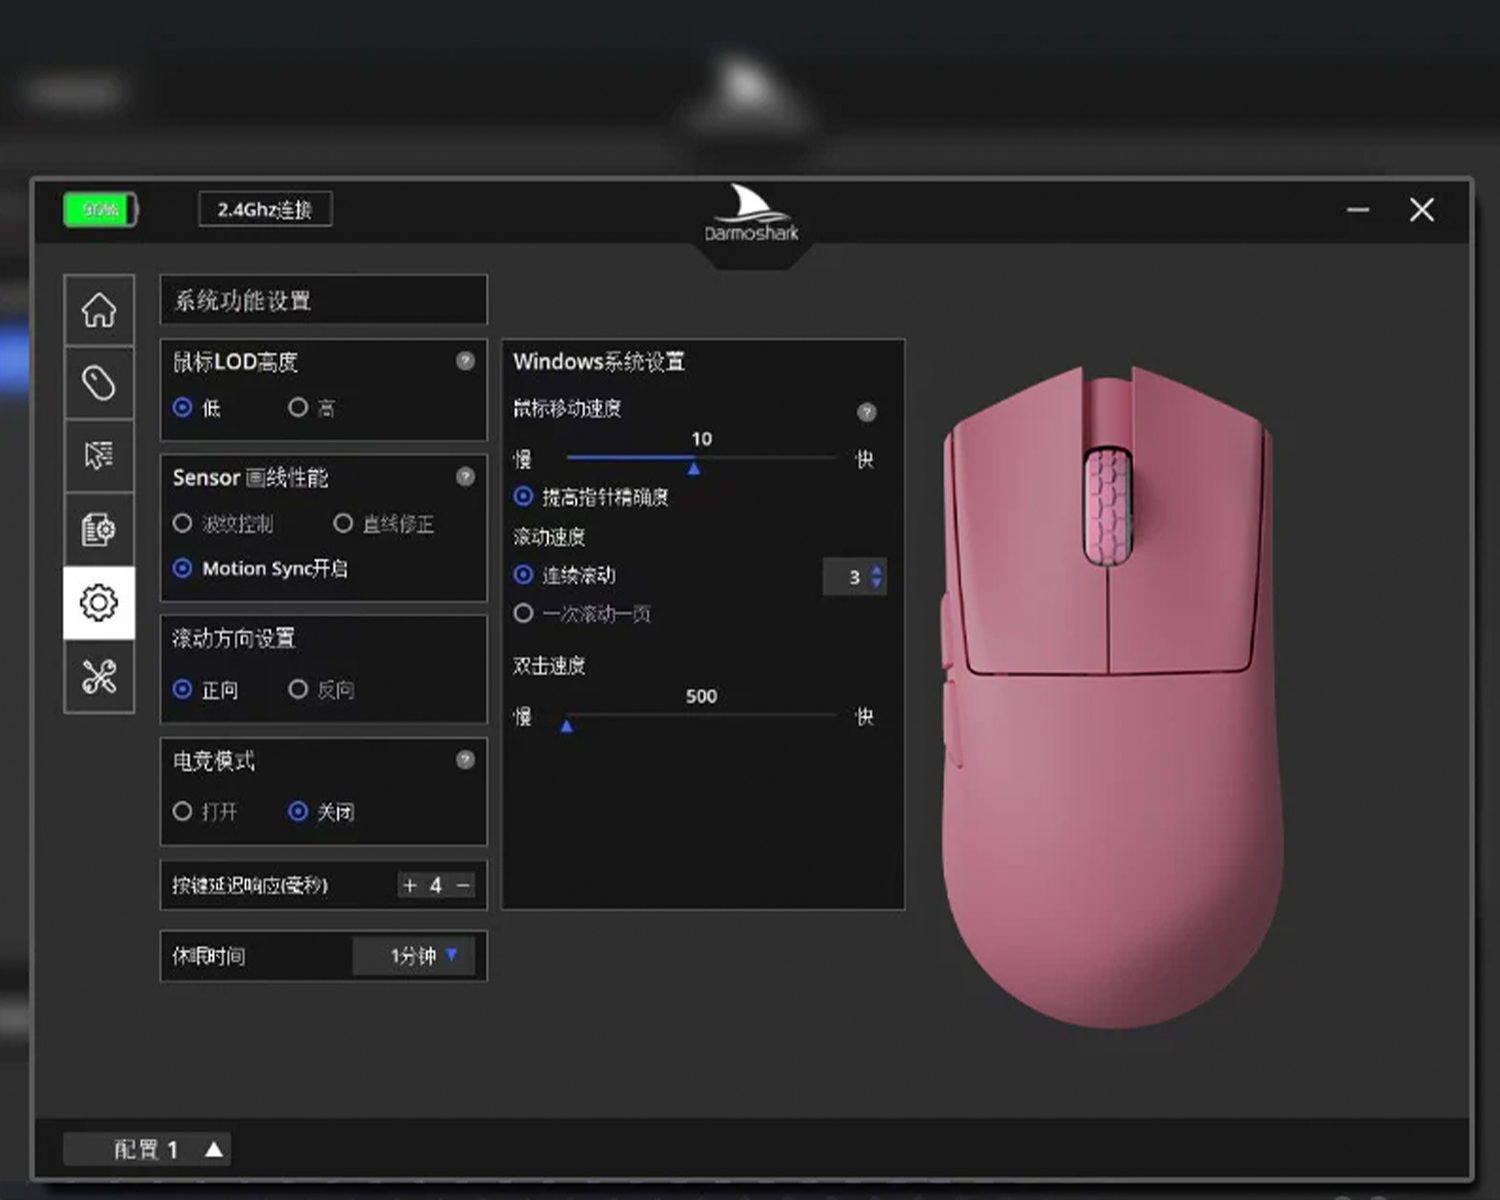Open the macro settings sidebar icon
The height and width of the screenshot is (1200, 1500).
tap(99, 529)
